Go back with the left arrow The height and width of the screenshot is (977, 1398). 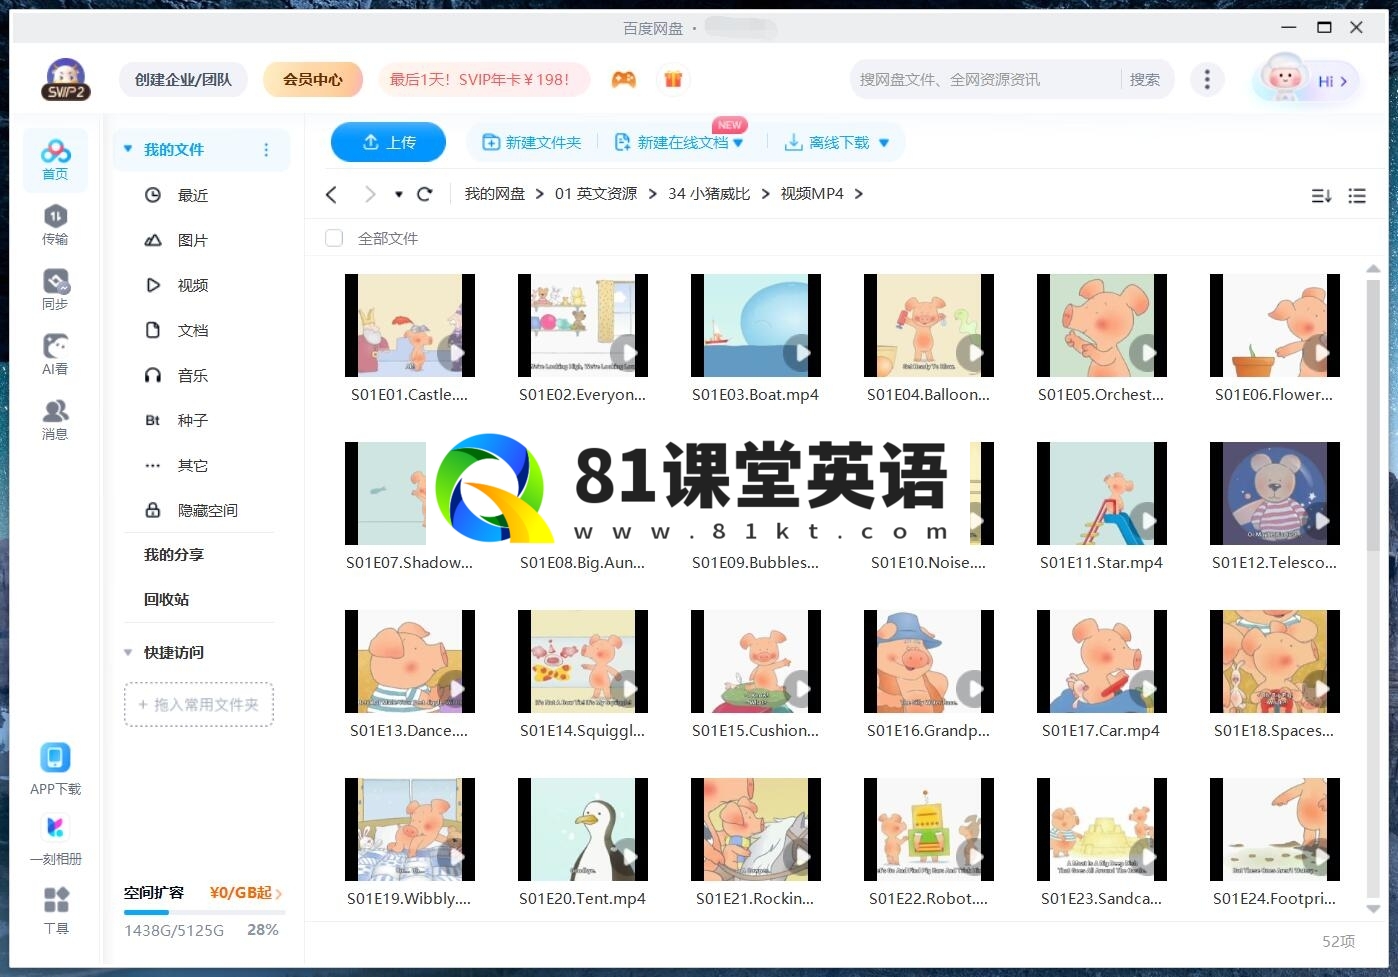pyautogui.click(x=332, y=194)
